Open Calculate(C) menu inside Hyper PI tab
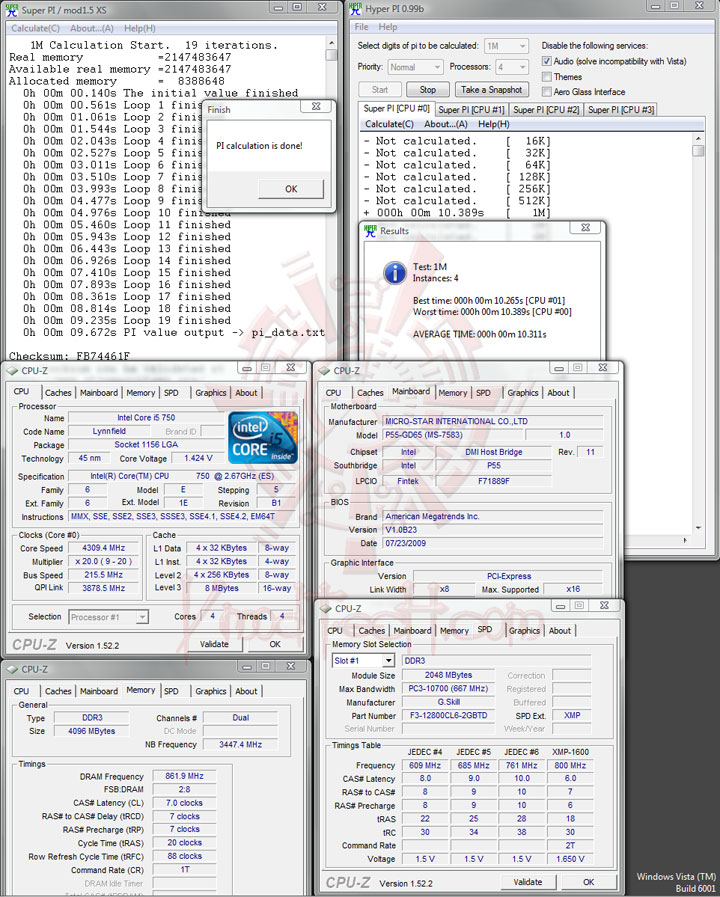This screenshot has height=897, width=720. click(389, 124)
